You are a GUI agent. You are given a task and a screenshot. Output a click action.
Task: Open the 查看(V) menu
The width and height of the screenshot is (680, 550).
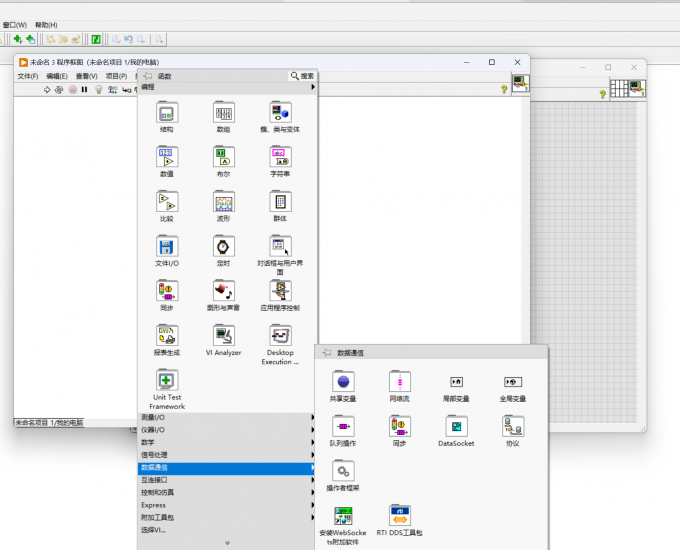87,76
